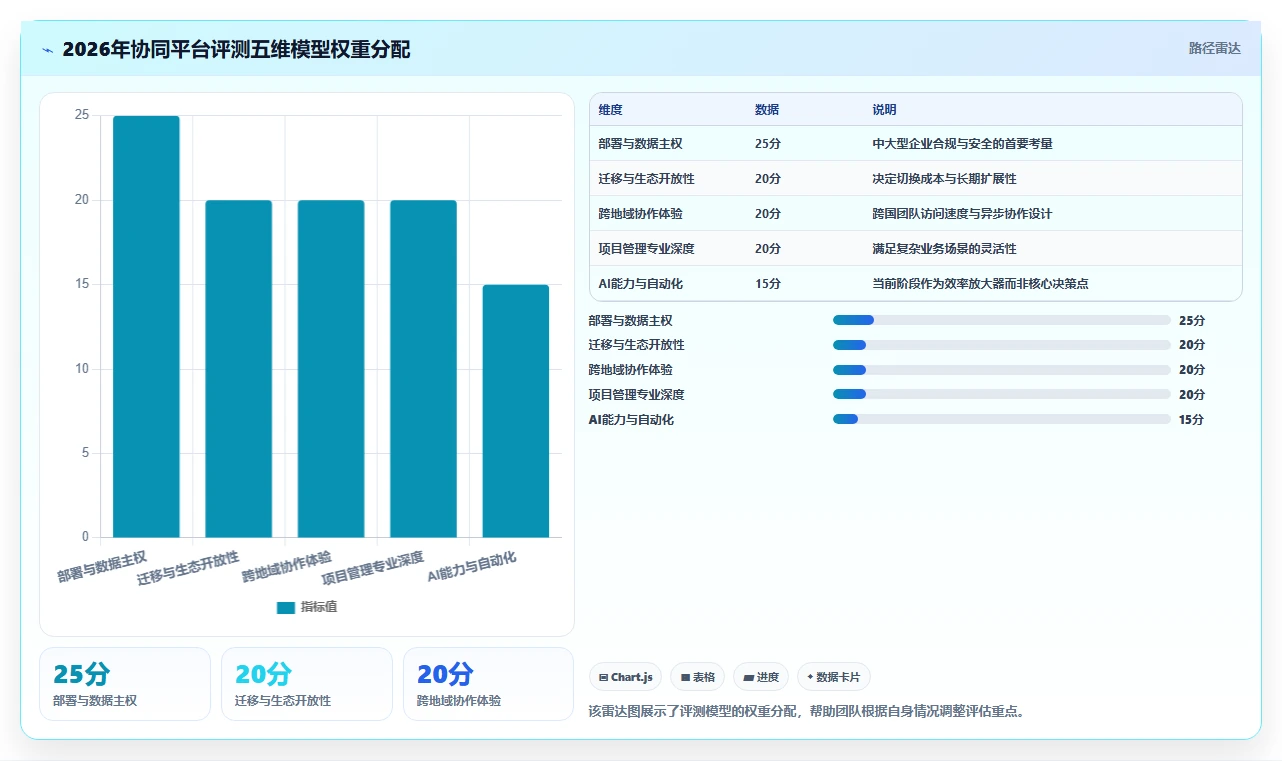Click the 项目管理专业深度 progress bar
The width and height of the screenshot is (1282, 761).
point(1001,395)
